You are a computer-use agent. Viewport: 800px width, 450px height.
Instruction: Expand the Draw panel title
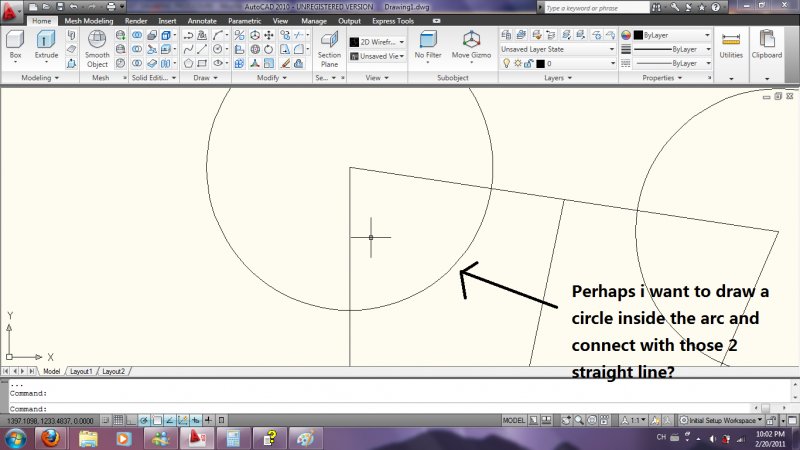pos(203,77)
